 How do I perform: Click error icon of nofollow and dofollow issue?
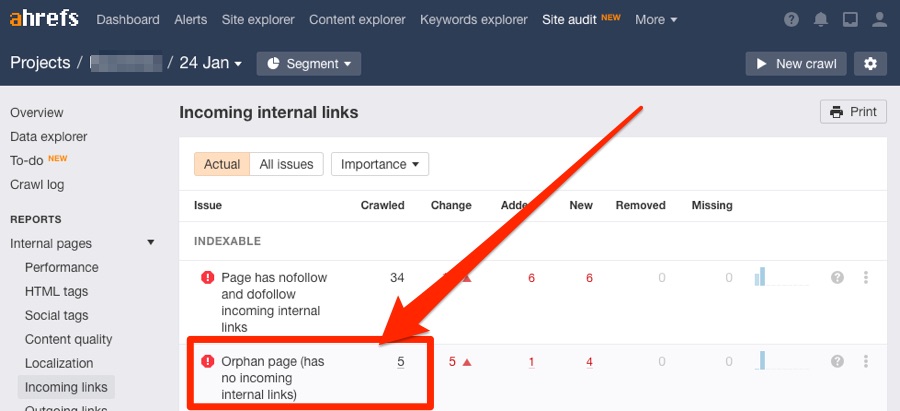click(207, 278)
